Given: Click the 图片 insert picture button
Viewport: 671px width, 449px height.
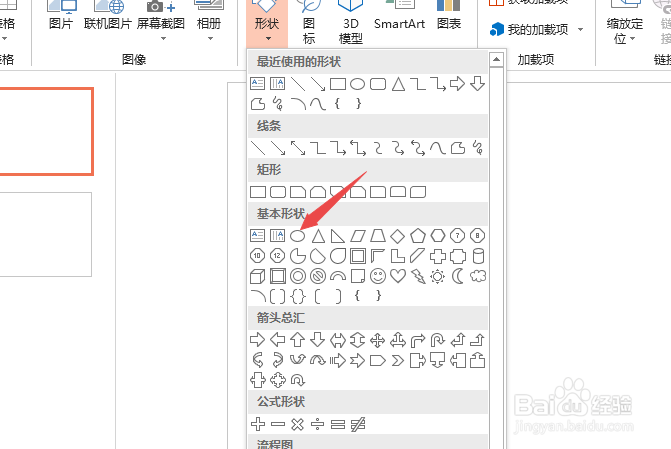Looking at the screenshot, I should (61, 17).
